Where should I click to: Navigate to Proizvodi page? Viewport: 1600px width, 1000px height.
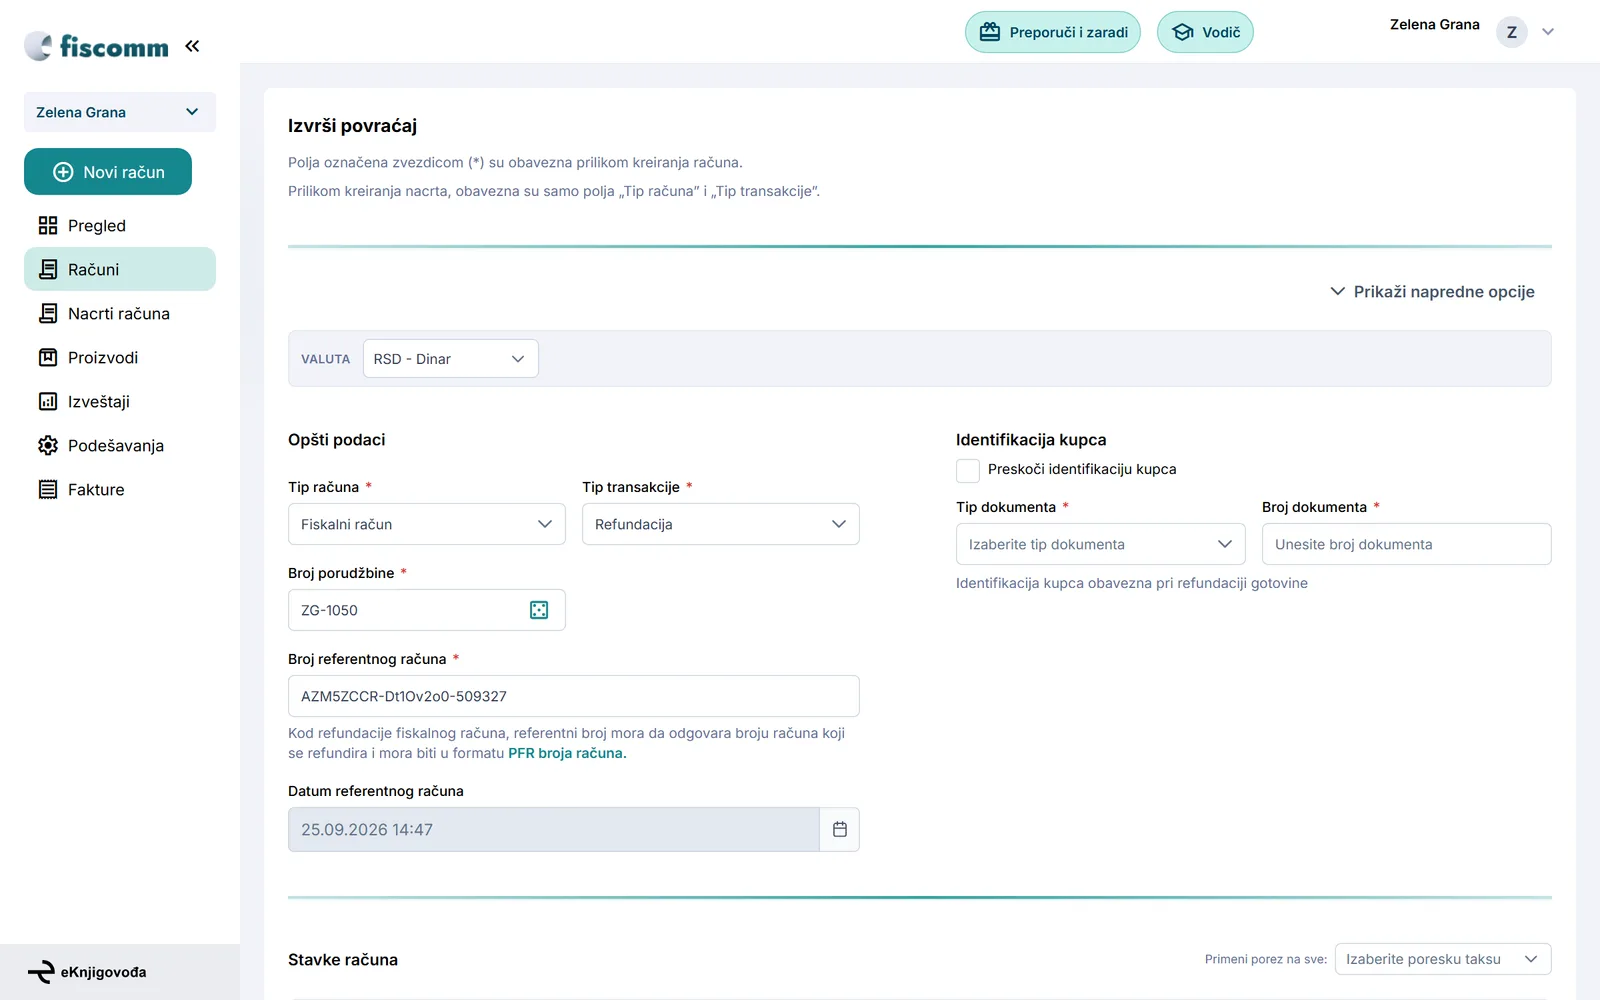click(x=120, y=358)
